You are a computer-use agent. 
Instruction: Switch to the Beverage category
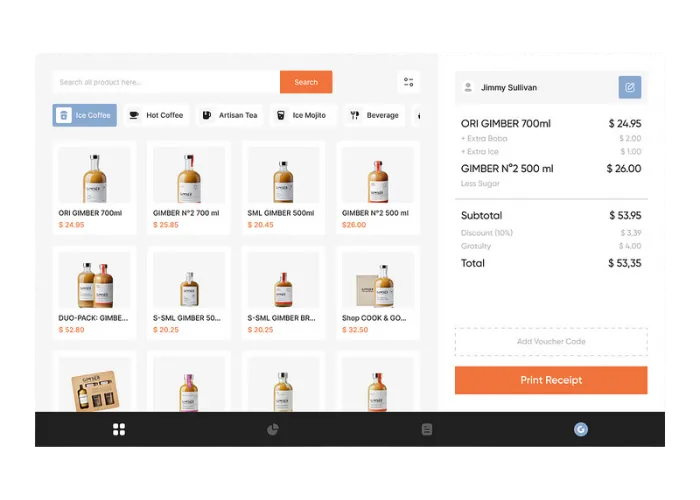[375, 115]
